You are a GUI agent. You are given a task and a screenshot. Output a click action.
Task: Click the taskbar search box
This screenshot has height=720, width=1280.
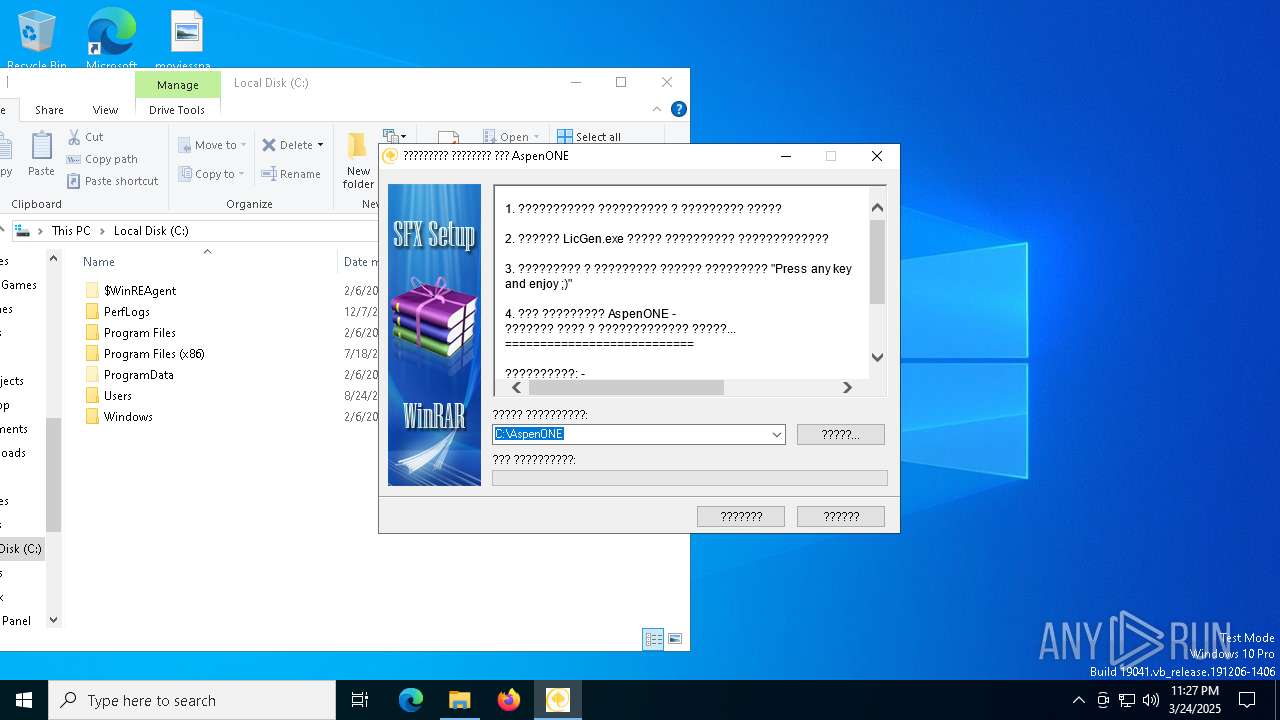pyautogui.click(x=192, y=700)
